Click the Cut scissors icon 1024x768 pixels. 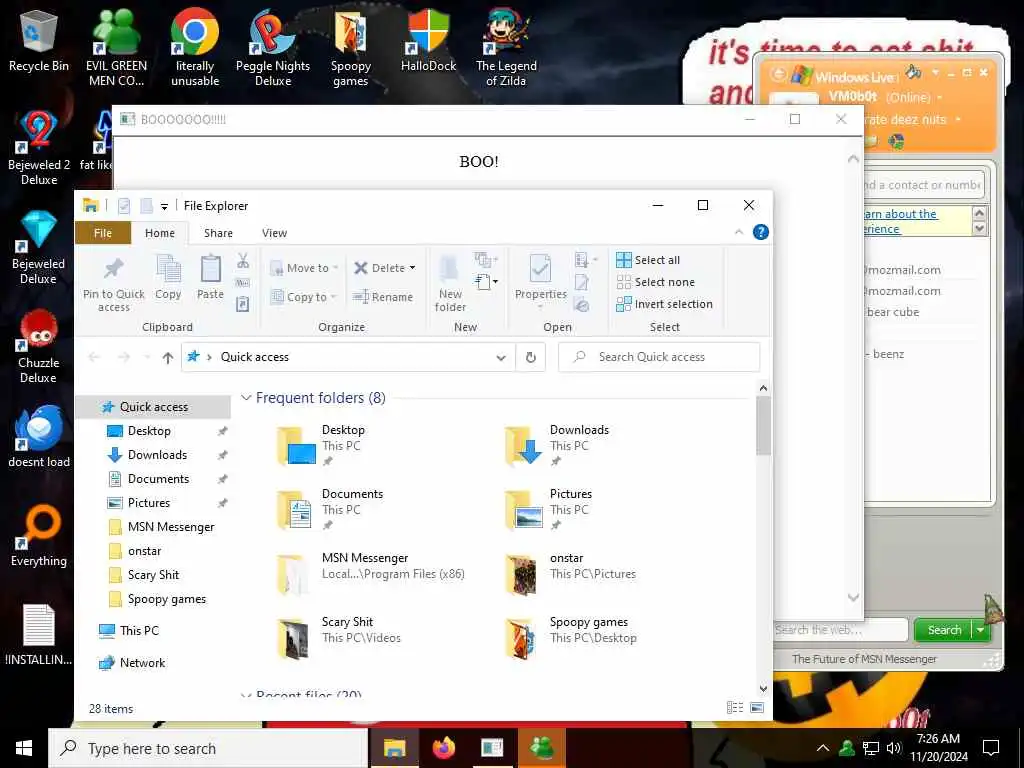(x=243, y=261)
